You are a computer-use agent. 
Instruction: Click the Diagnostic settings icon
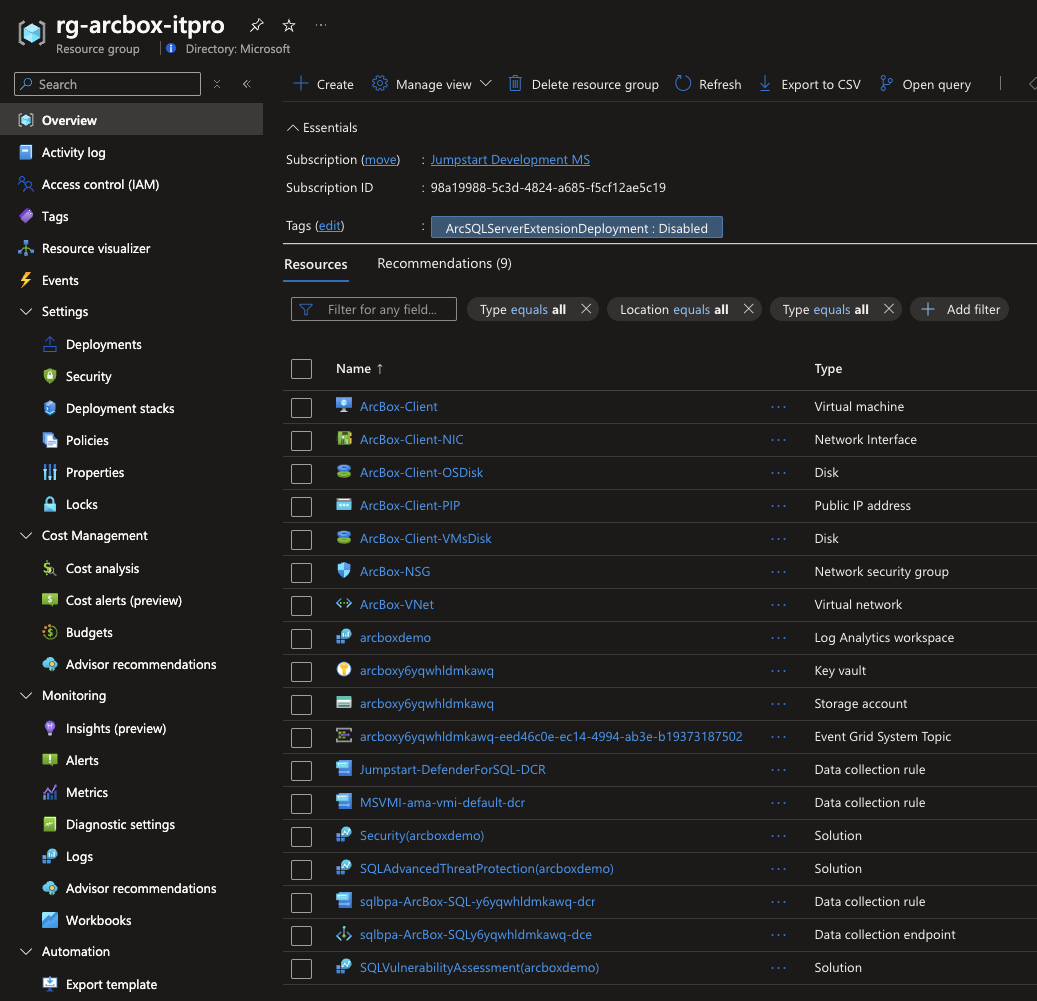click(x=50, y=824)
